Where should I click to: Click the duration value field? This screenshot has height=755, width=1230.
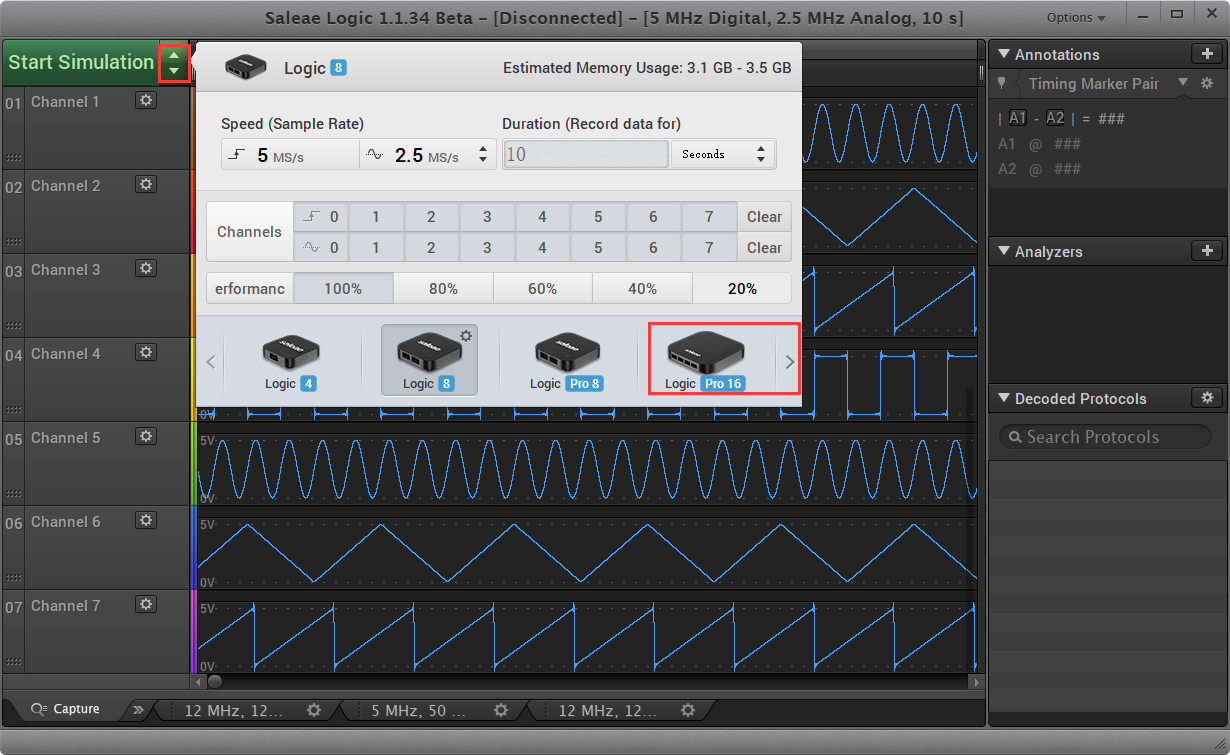[586, 154]
